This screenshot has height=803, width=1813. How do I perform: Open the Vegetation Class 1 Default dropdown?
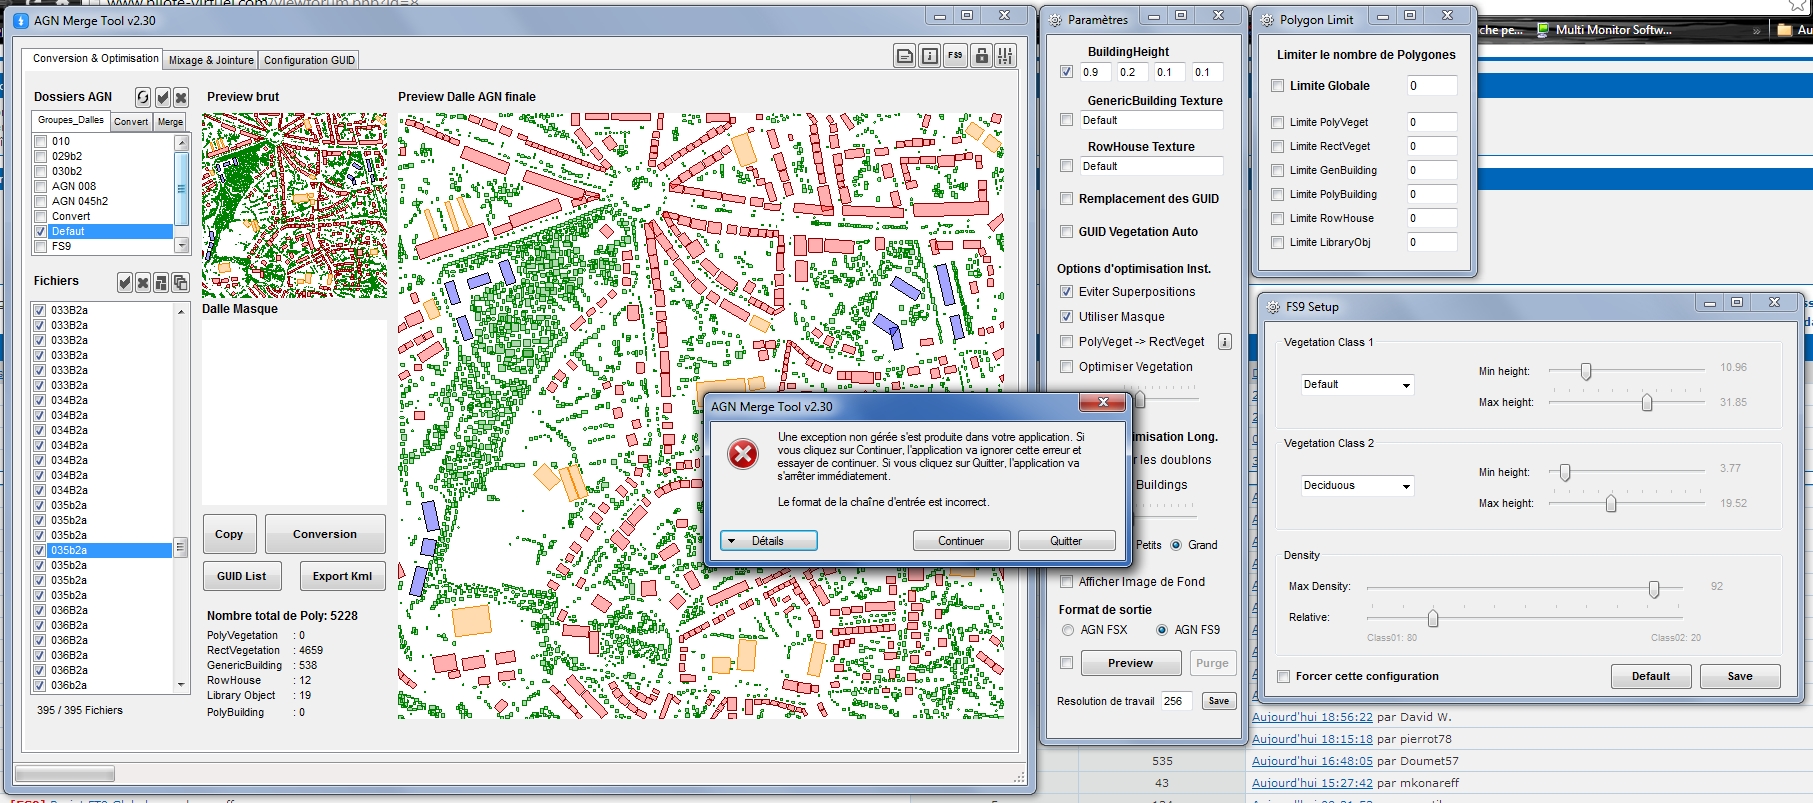click(x=1356, y=385)
